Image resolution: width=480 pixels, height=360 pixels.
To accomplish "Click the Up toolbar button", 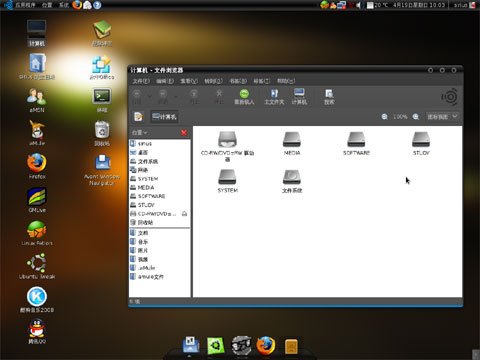I will pos(194,97).
